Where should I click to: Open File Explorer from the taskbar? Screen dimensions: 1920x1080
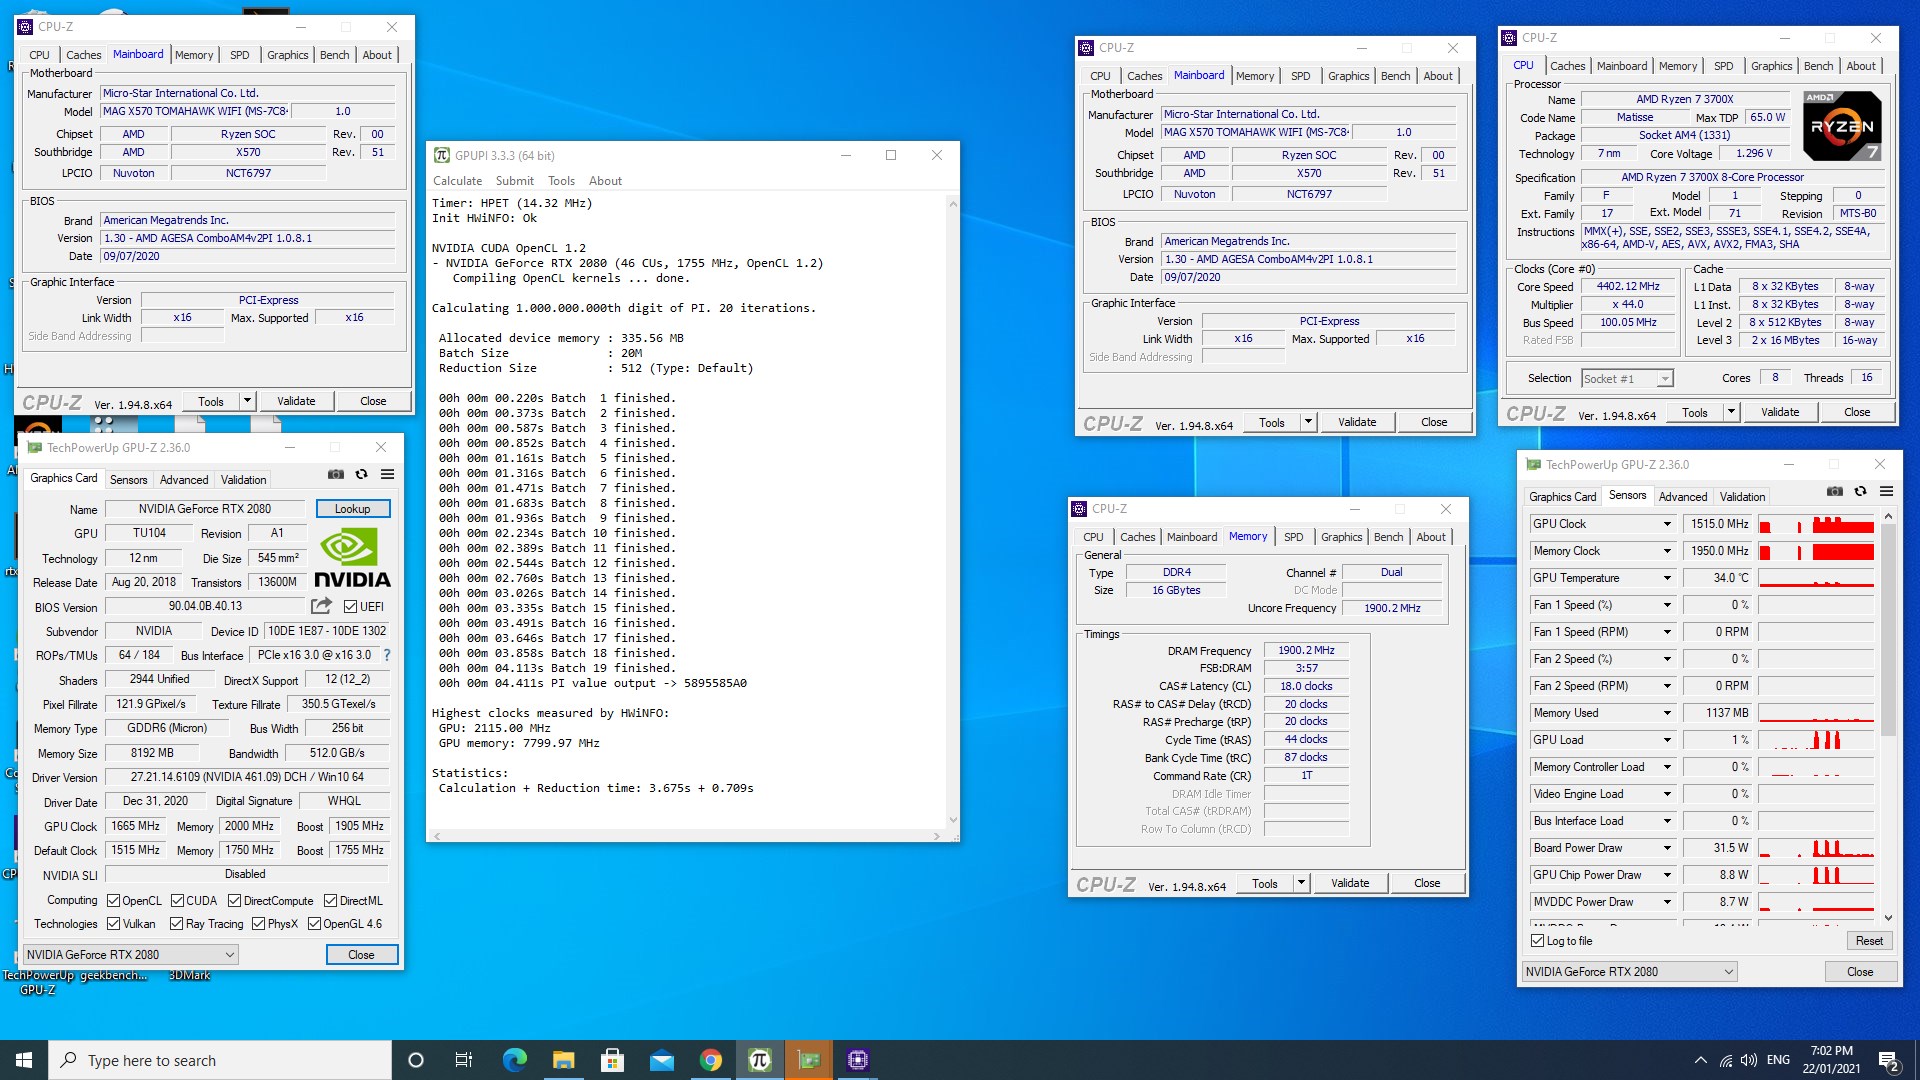click(x=563, y=1060)
